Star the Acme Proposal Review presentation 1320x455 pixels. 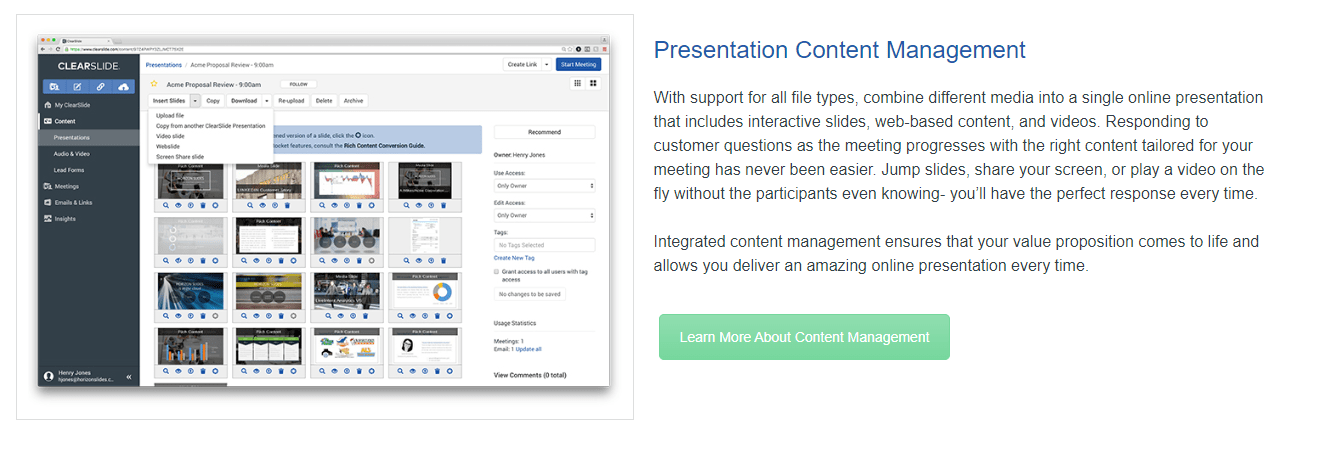pos(154,84)
